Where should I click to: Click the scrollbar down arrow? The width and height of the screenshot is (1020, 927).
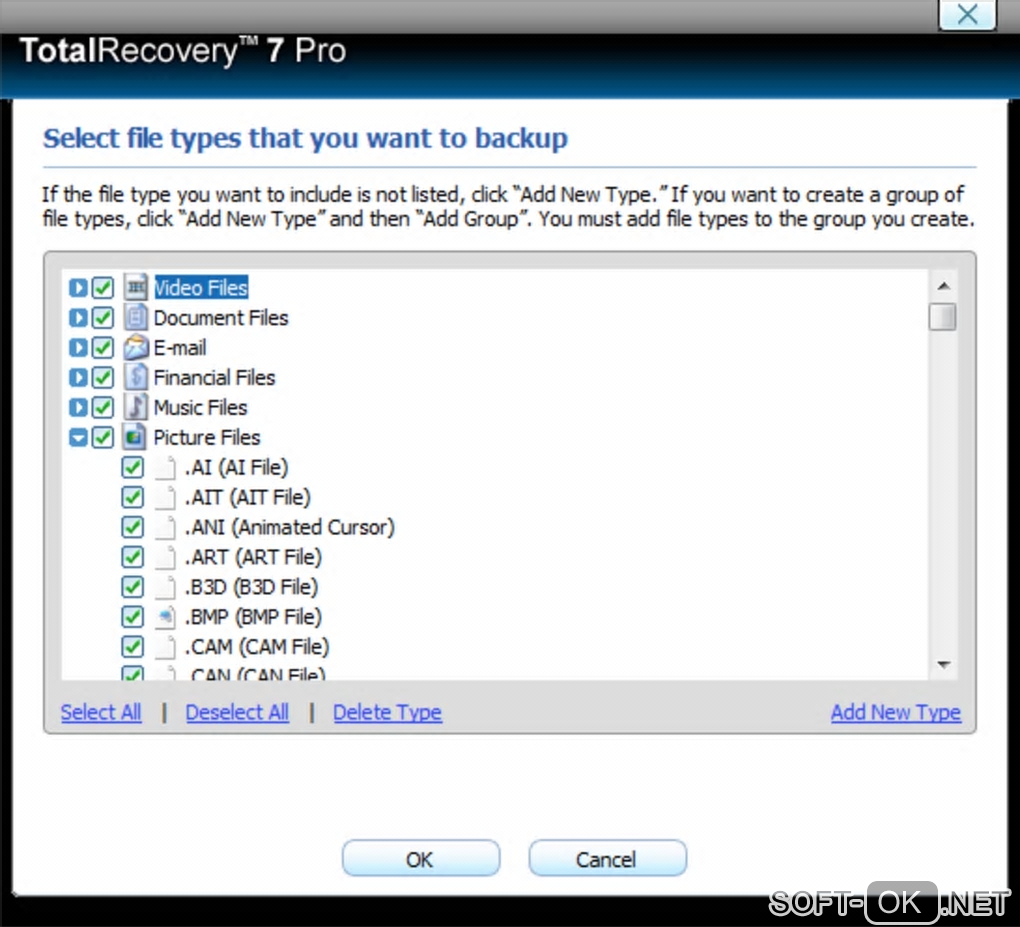pyautogui.click(x=943, y=664)
